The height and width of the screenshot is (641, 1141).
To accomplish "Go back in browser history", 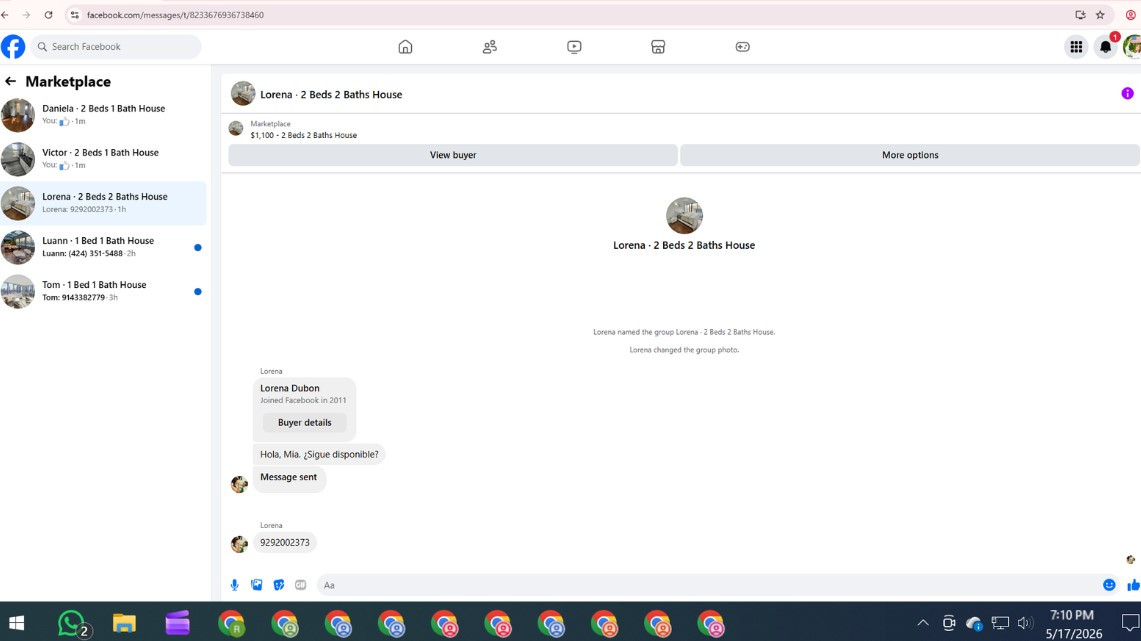I will click(5, 15).
